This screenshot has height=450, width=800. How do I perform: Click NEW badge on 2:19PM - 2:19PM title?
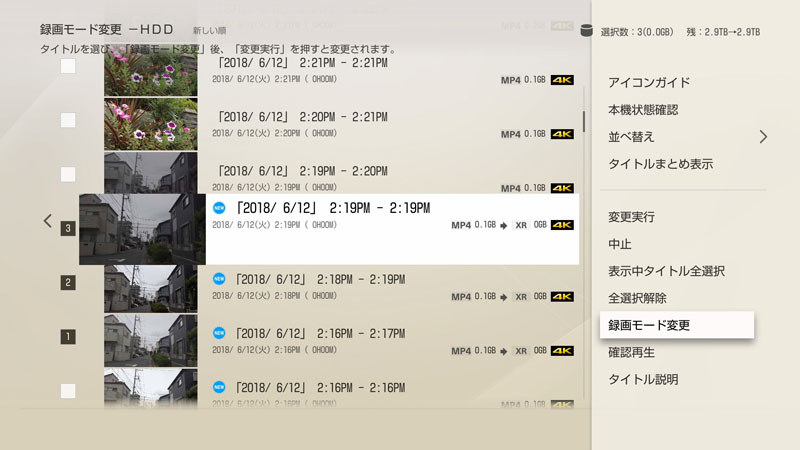pyautogui.click(x=219, y=208)
